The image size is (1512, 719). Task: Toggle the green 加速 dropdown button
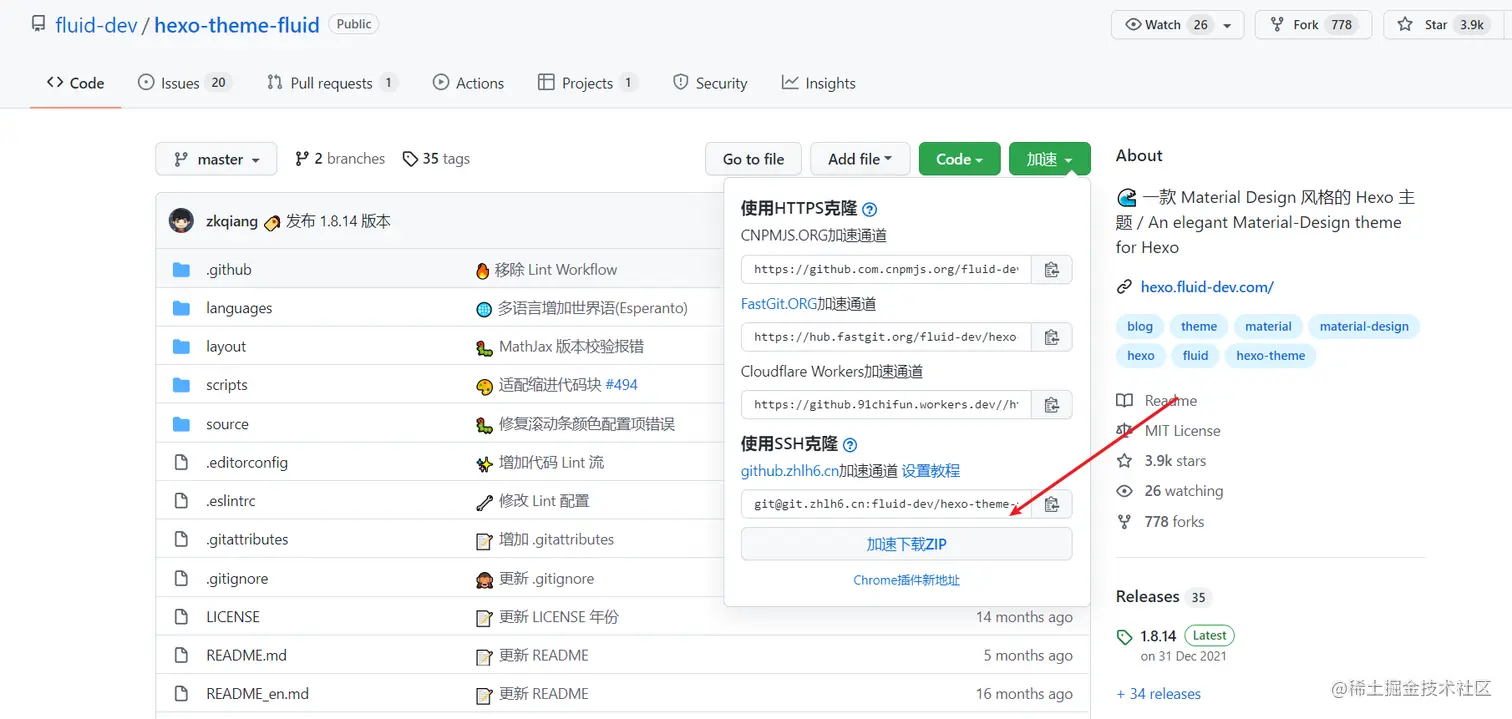point(1049,159)
